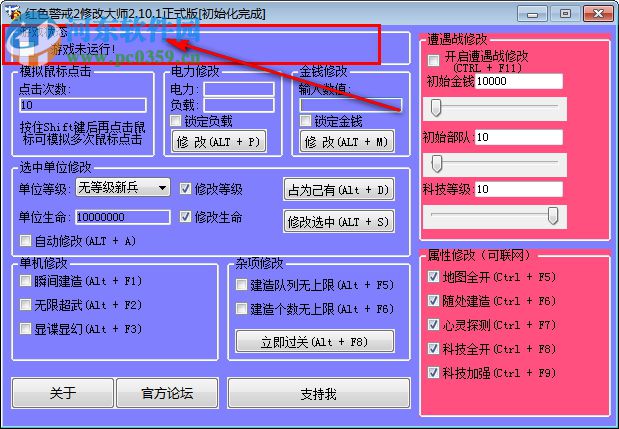Uncheck 地图全开 (Ctrl + F5)
Screen dimensions: 619x429
pyautogui.click(x=433, y=277)
